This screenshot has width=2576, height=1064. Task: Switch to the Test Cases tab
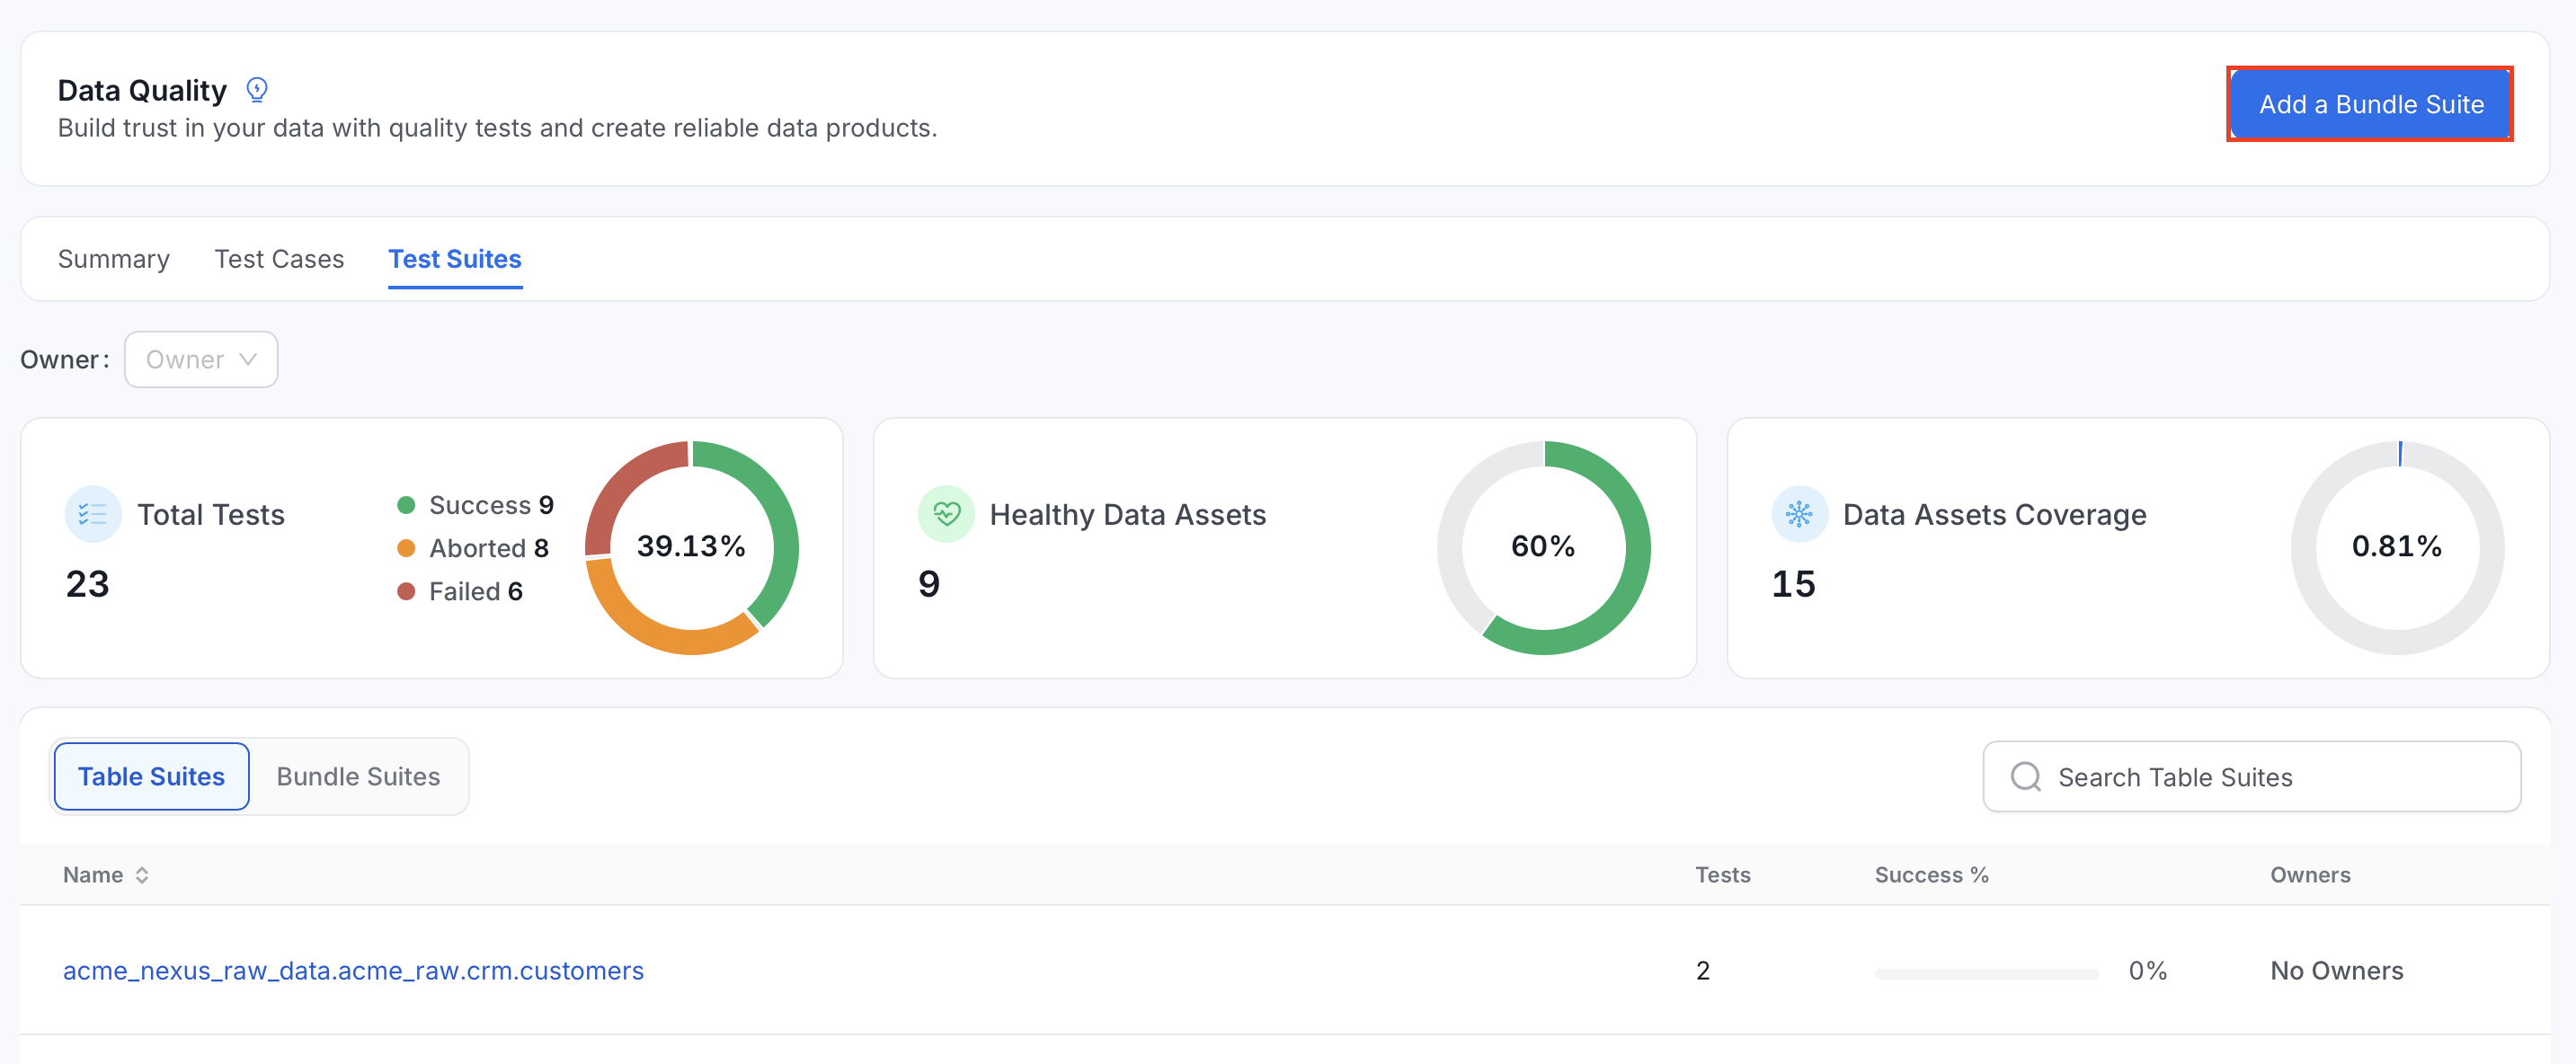tap(279, 259)
